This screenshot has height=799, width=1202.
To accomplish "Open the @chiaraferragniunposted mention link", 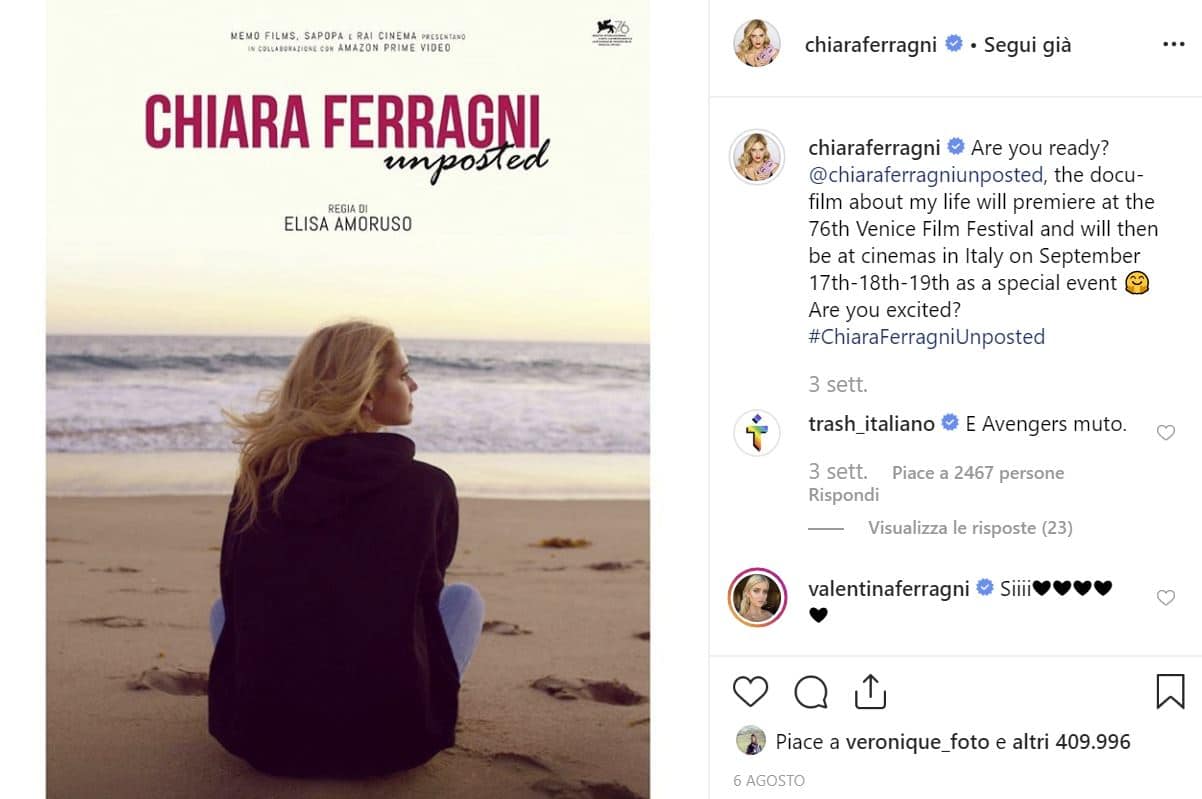I will pos(926,175).
